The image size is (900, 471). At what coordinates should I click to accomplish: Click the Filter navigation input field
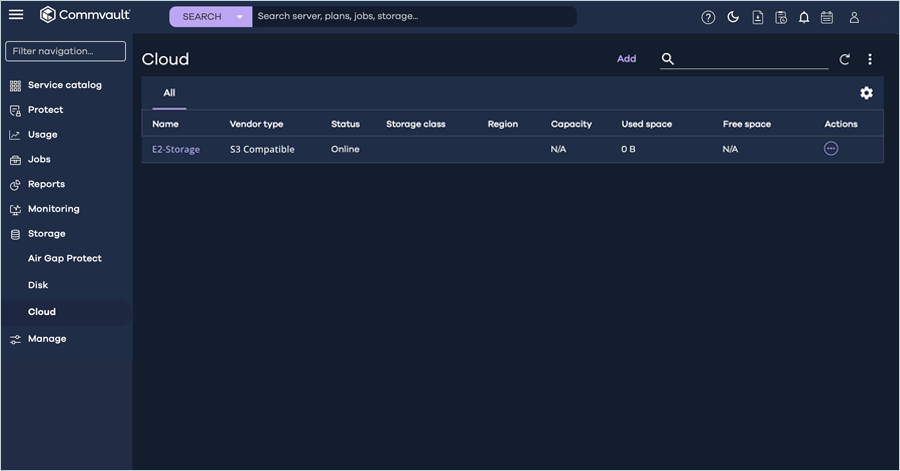[x=65, y=51]
